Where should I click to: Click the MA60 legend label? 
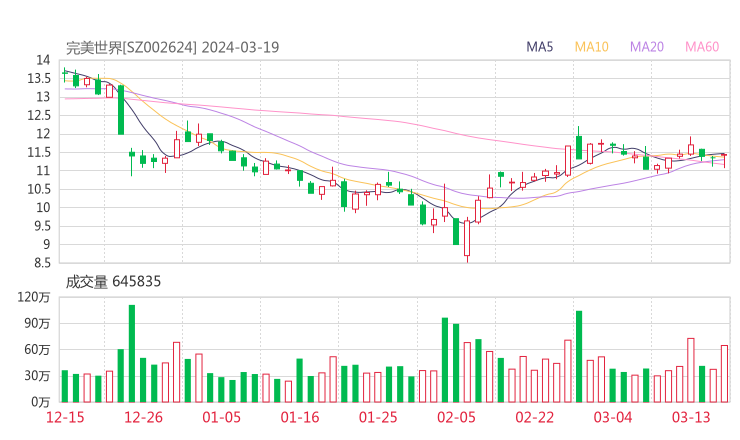pos(702,47)
